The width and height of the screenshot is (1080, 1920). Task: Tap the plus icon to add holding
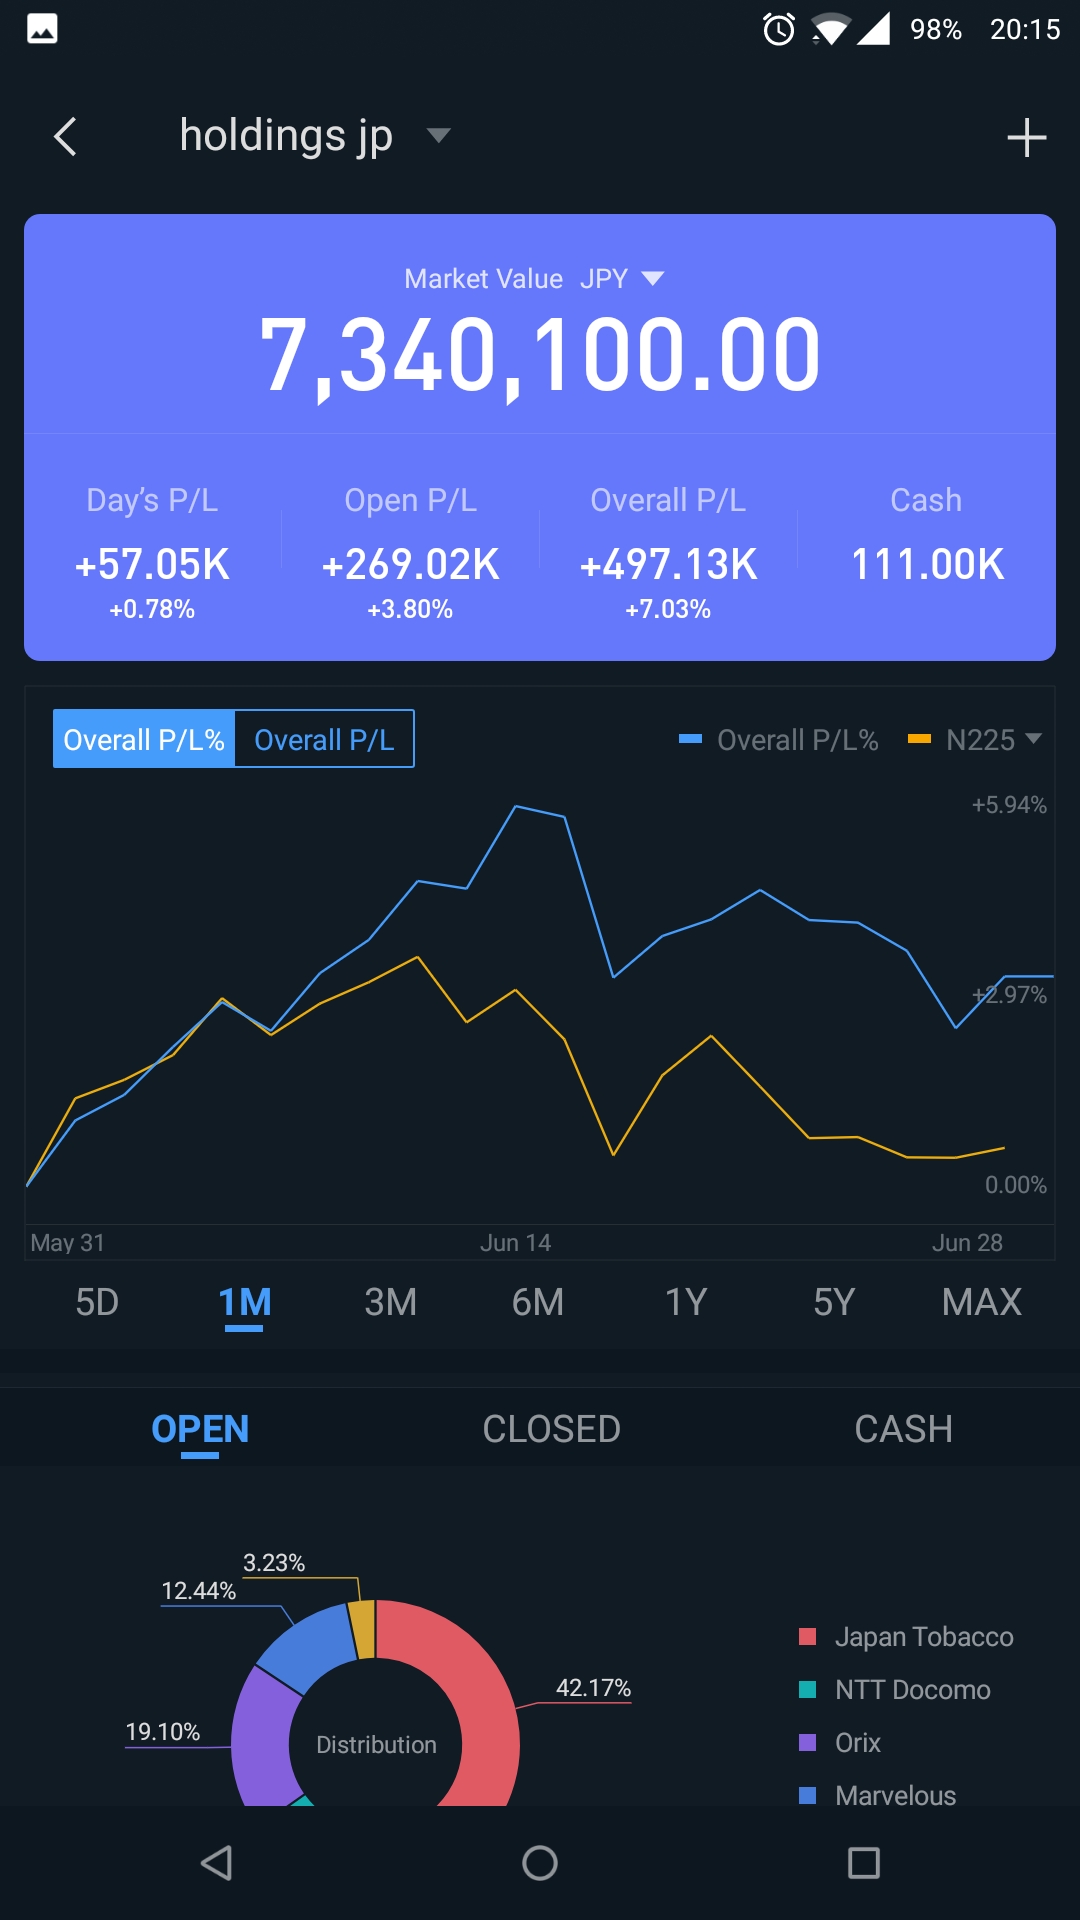click(x=1026, y=138)
